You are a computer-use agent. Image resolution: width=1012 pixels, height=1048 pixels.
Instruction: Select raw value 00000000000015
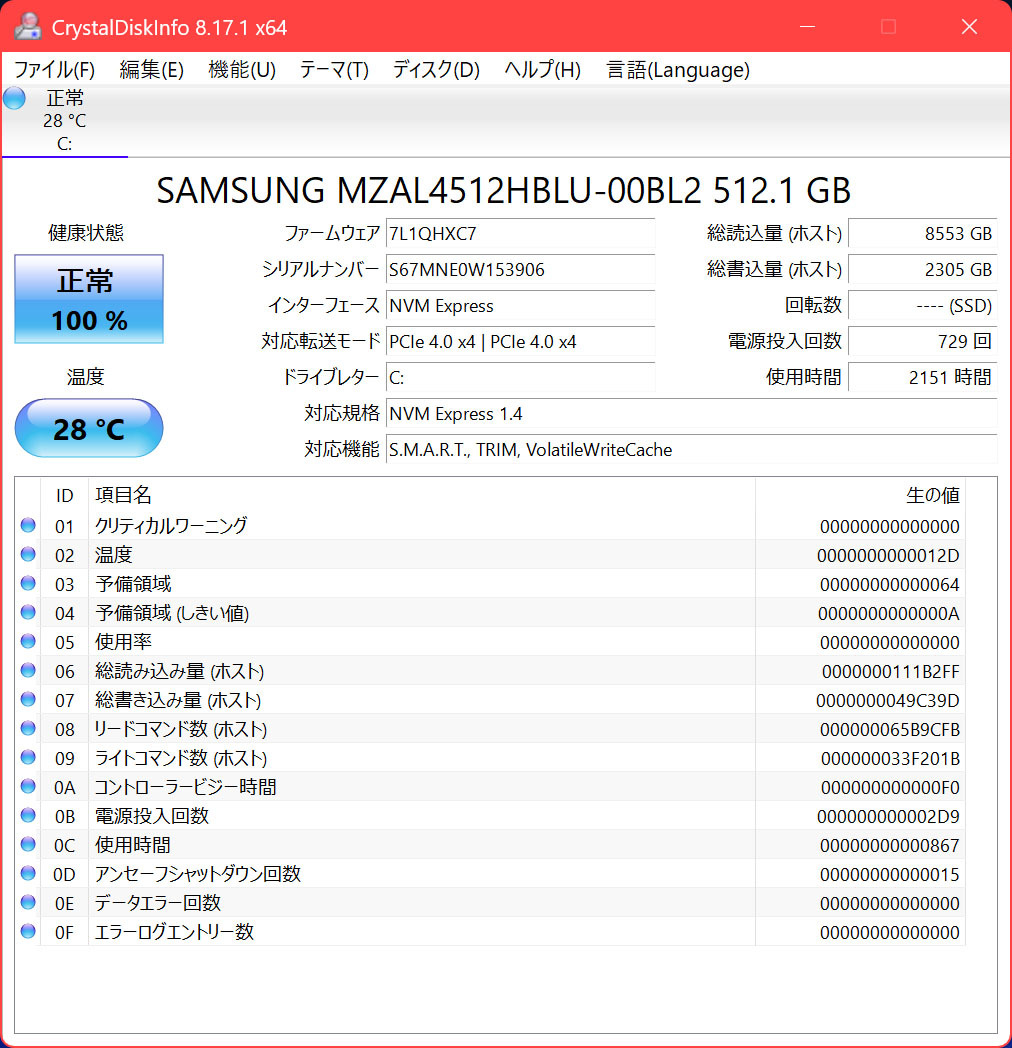[890, 875]
